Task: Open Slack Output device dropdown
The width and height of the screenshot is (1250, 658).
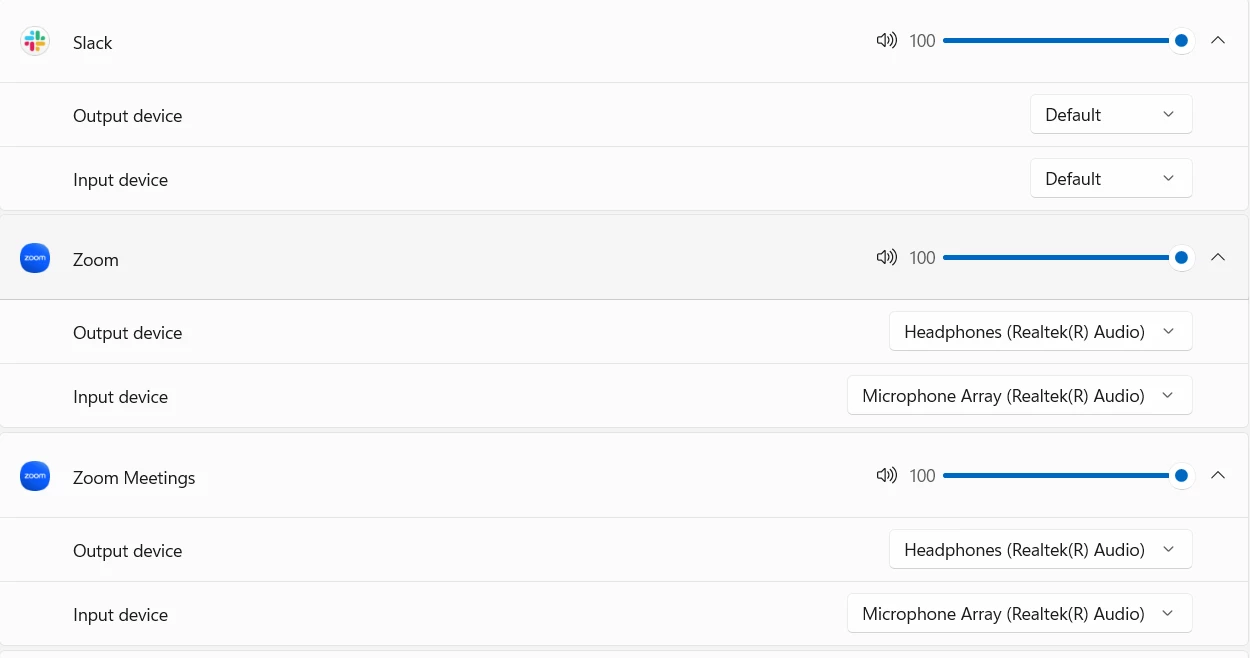Action: (1111, 114)
